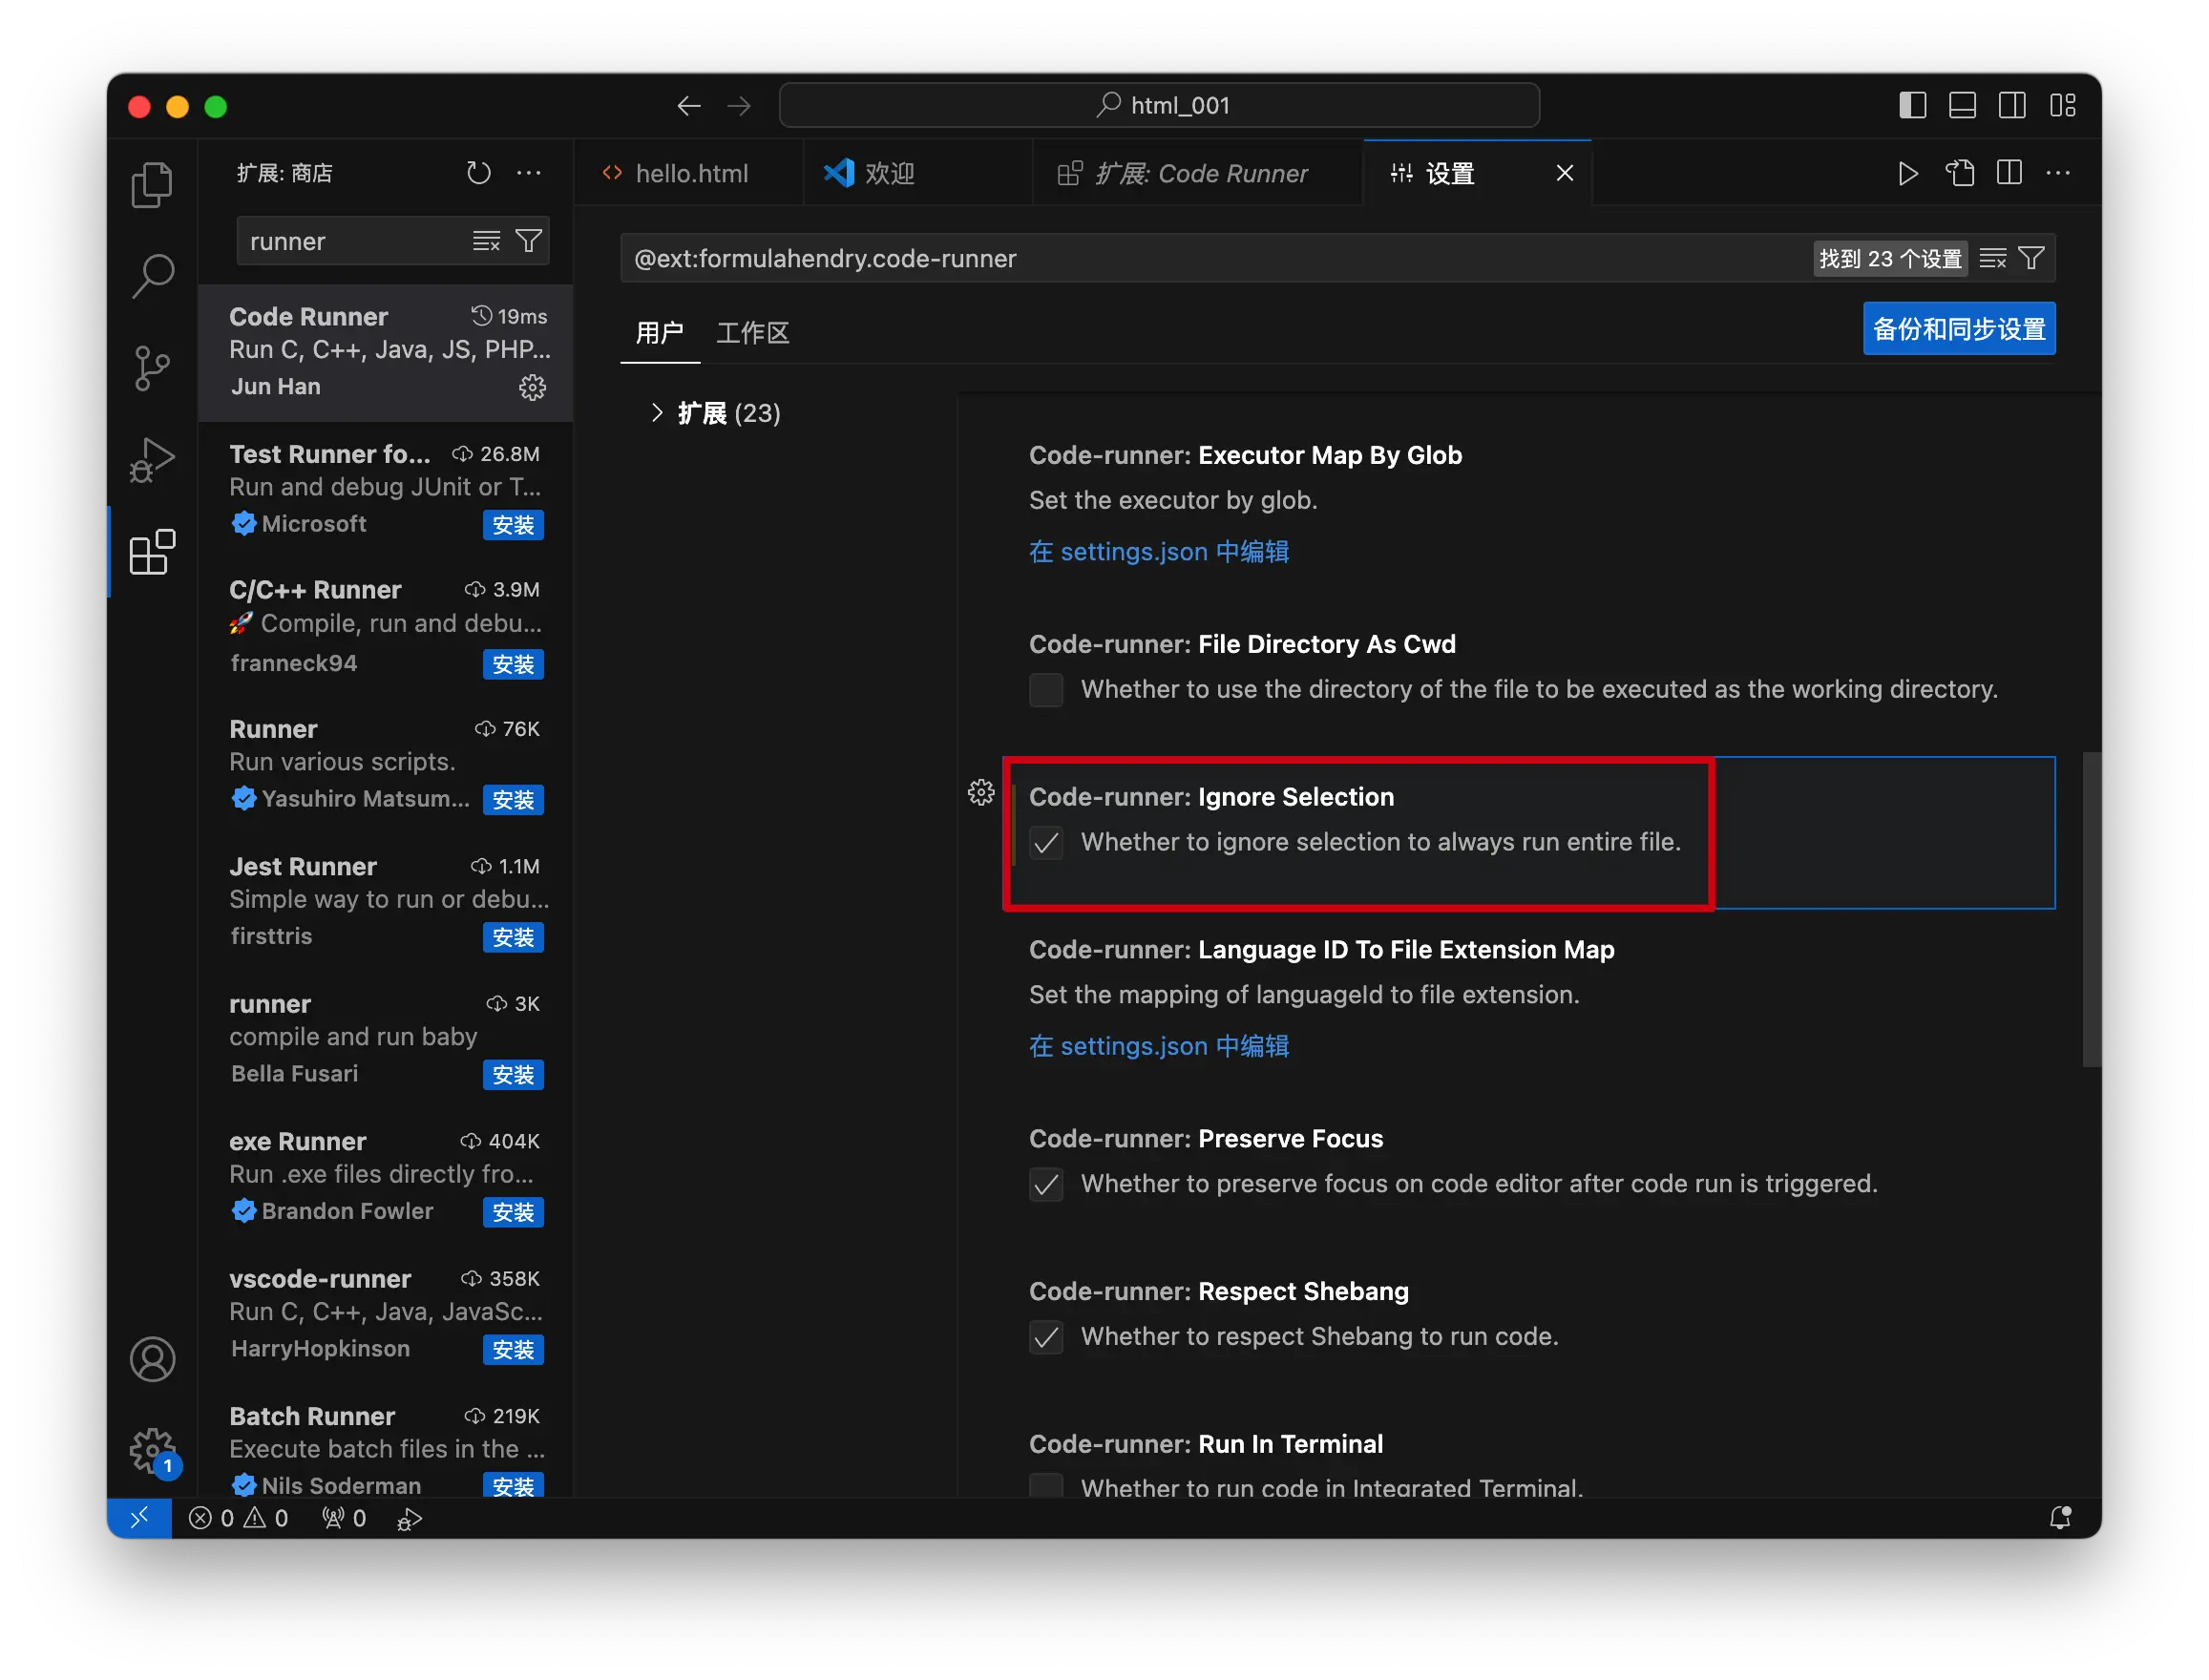Viewport: 2209px width, 1680px height.
Task: Open errors and warnings status bar item
Action: pyautogui.click(x=239, y=1518)
